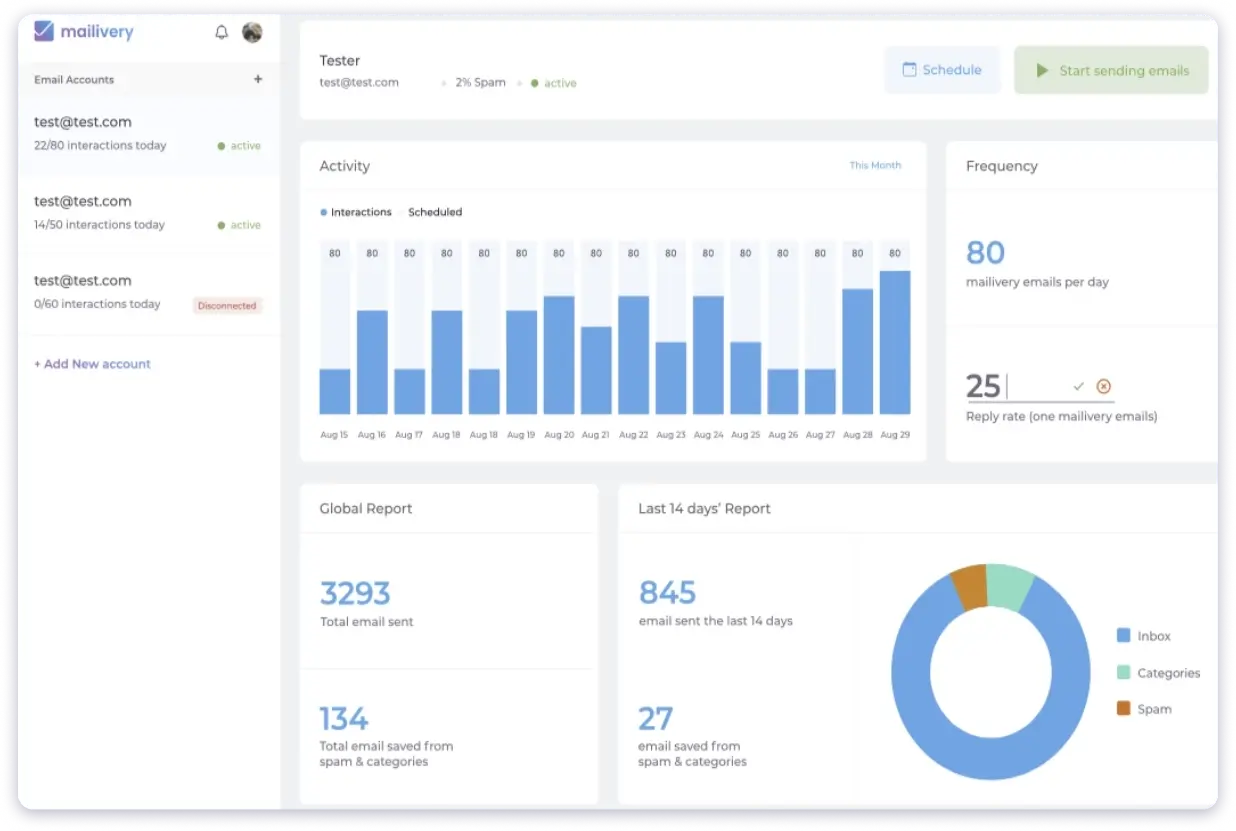Click the calendar icon on the Schedule button

(x=909, y=70)
